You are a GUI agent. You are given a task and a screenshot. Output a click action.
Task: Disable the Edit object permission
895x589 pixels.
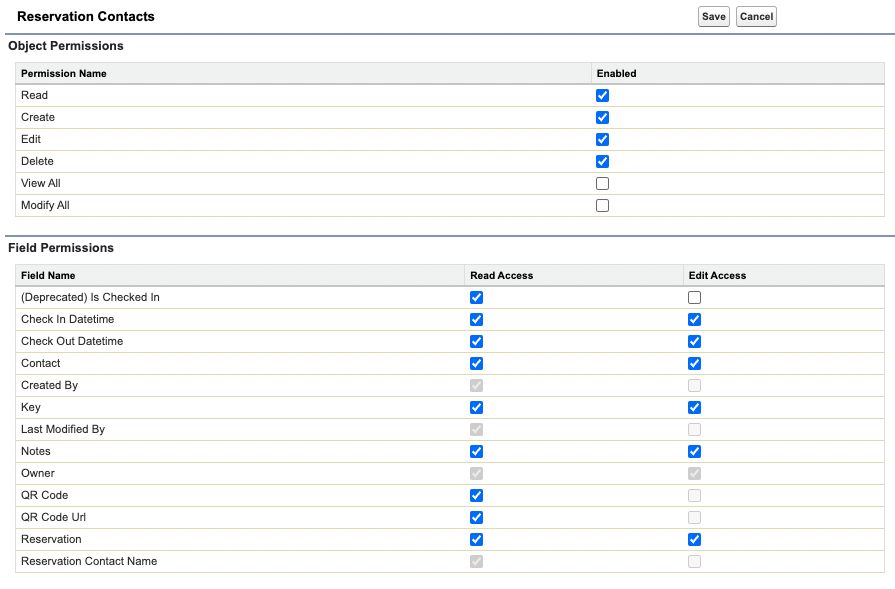[x=602, y=140]
